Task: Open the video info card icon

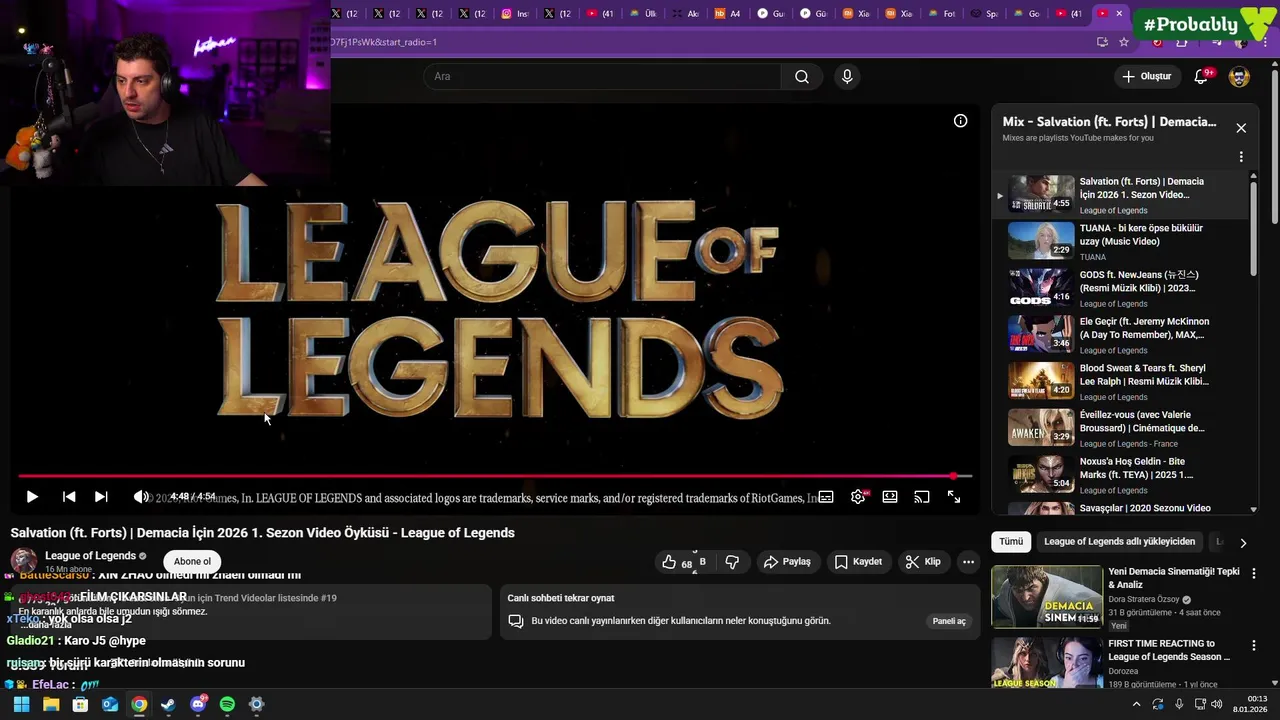Action: click(x=960, y=121)
